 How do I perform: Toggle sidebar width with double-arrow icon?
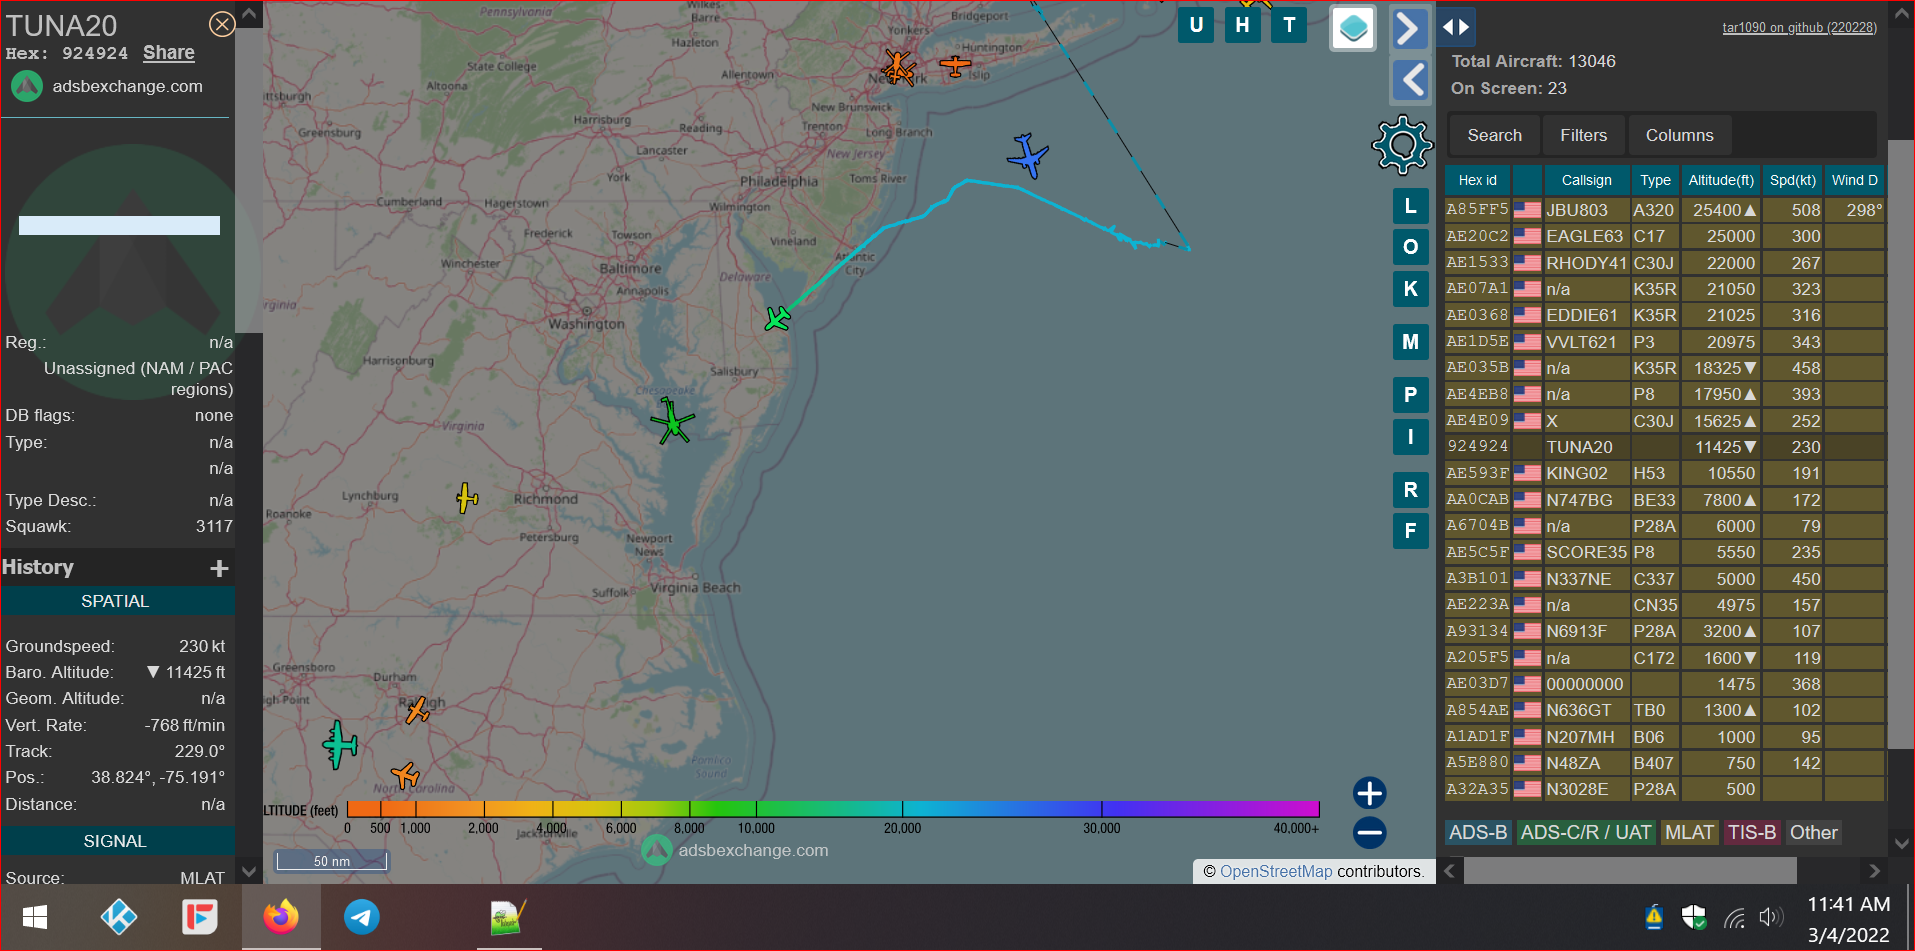click(1456, 27)
